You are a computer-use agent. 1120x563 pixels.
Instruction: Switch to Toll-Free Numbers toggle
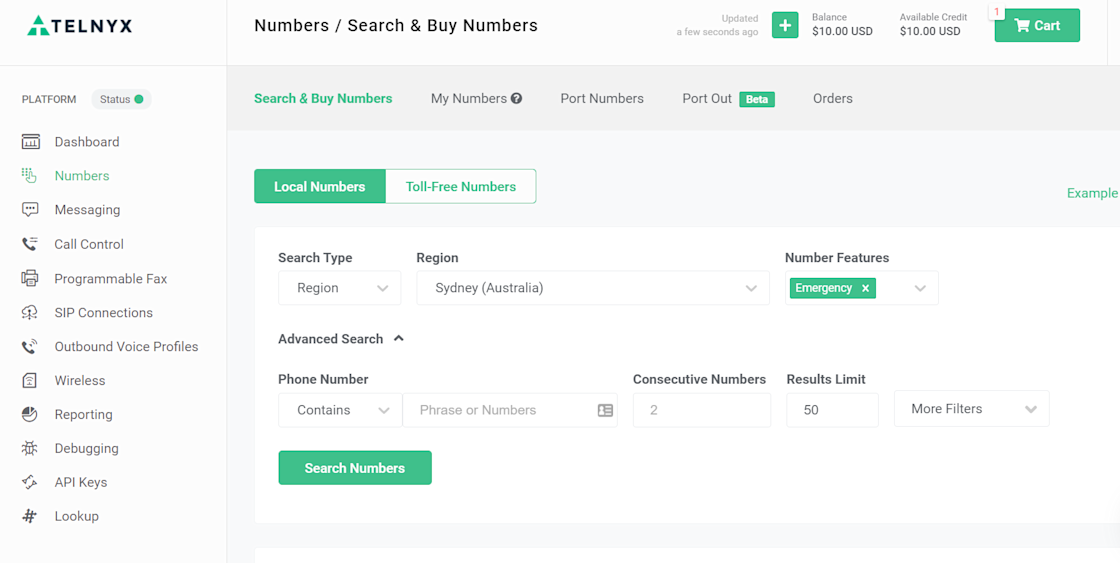pyautogui.click(x=461, y=186)
